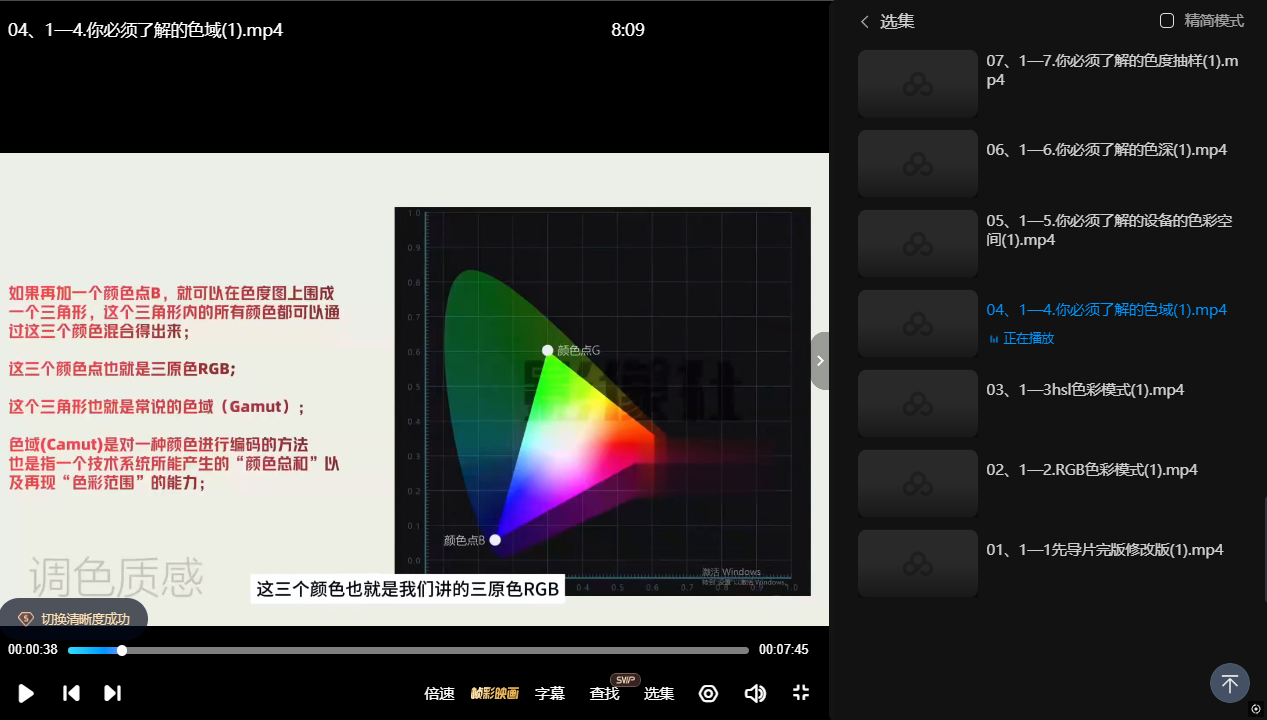Open the 查找 search feature
The height and width of the screenshot is (720, 1267).
coord(604,694)
